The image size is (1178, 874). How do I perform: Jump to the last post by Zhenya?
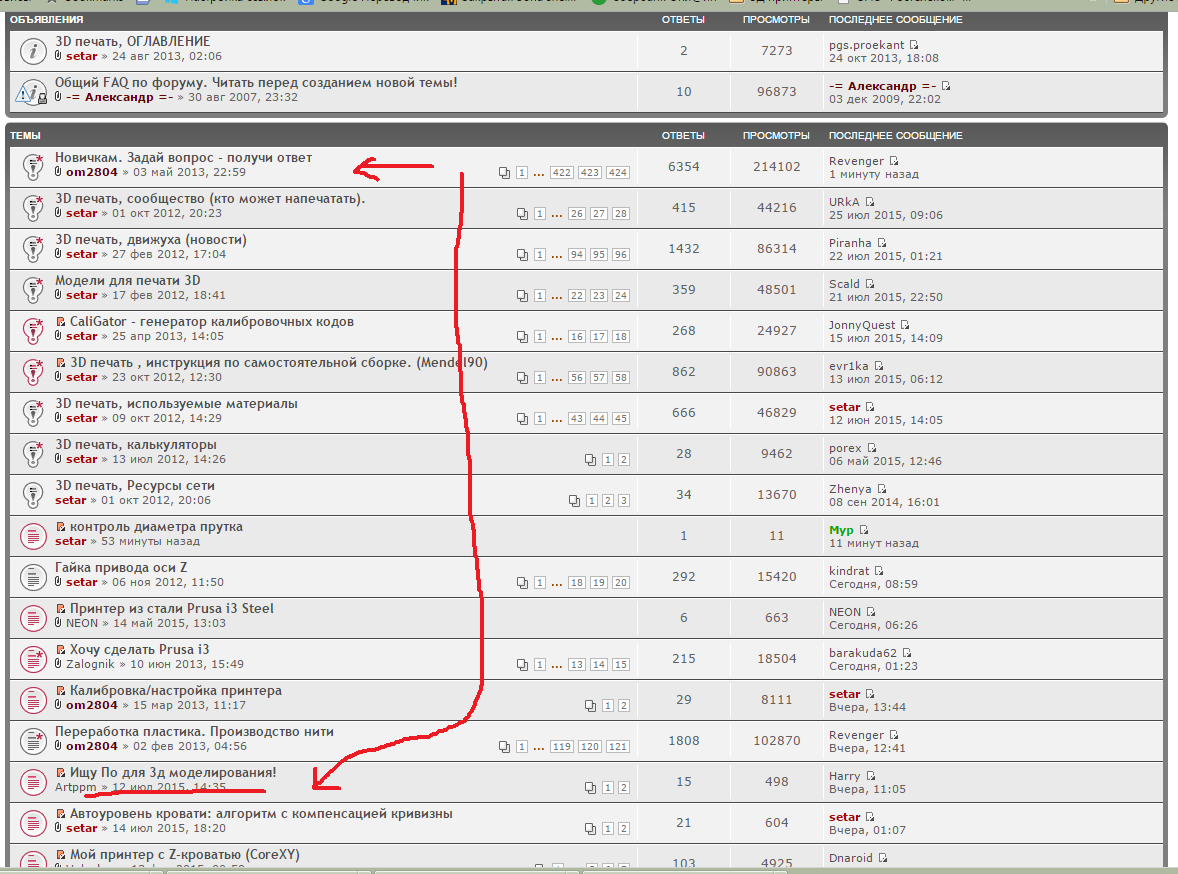(882, 489)
